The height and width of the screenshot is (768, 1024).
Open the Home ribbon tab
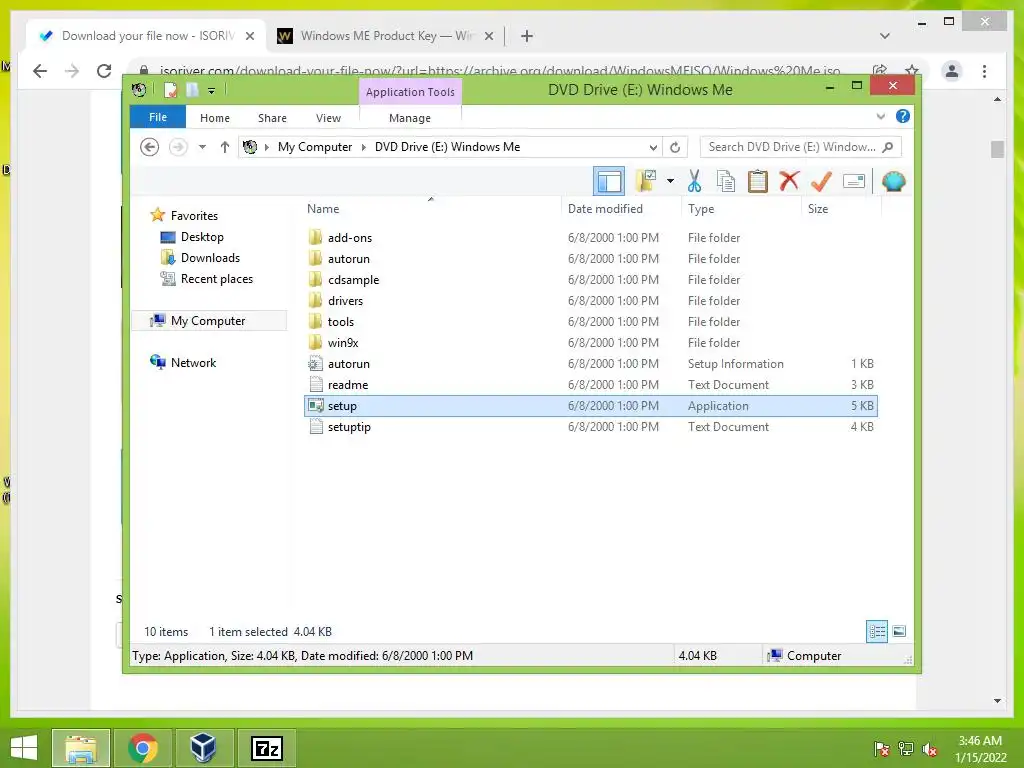click(215, 118)
